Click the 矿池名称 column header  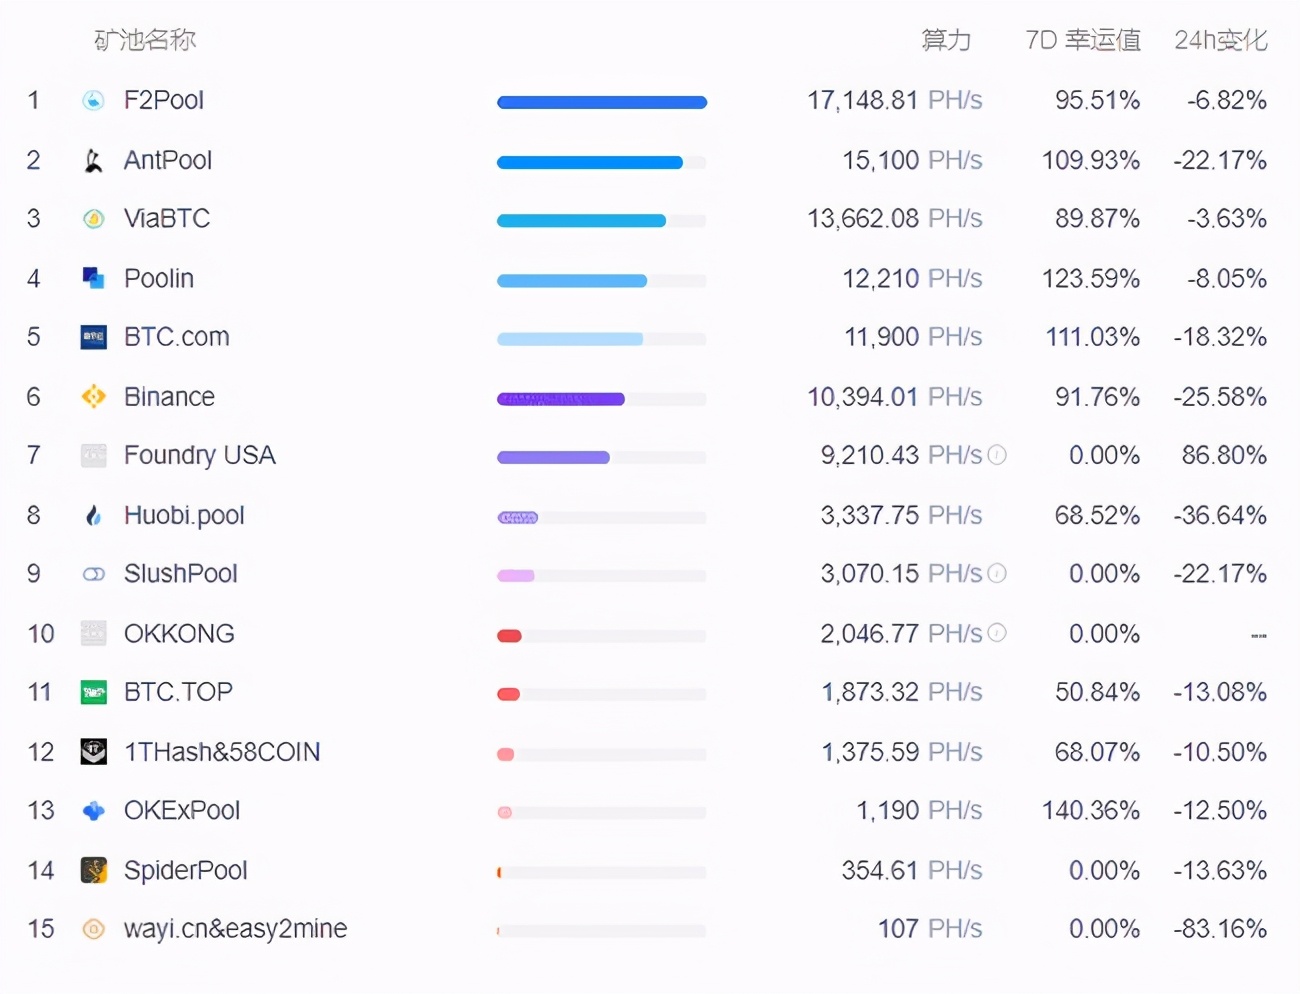click(145, 40)
